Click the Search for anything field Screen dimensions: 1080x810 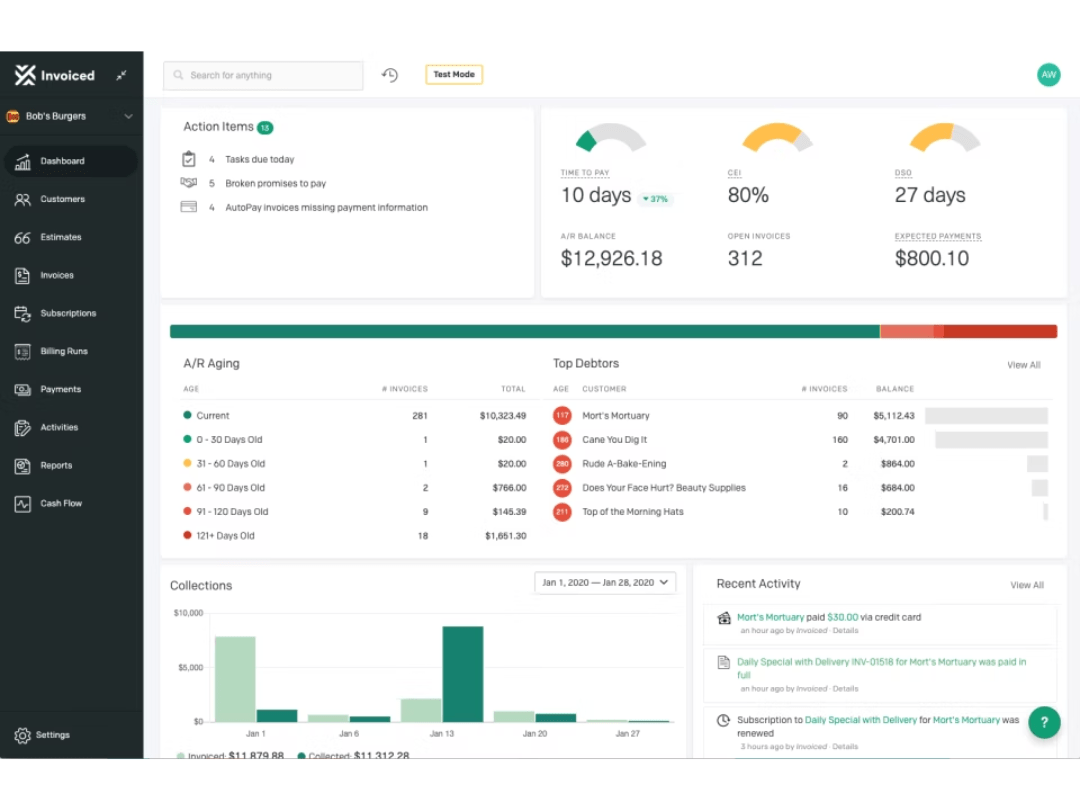[262, 74]
